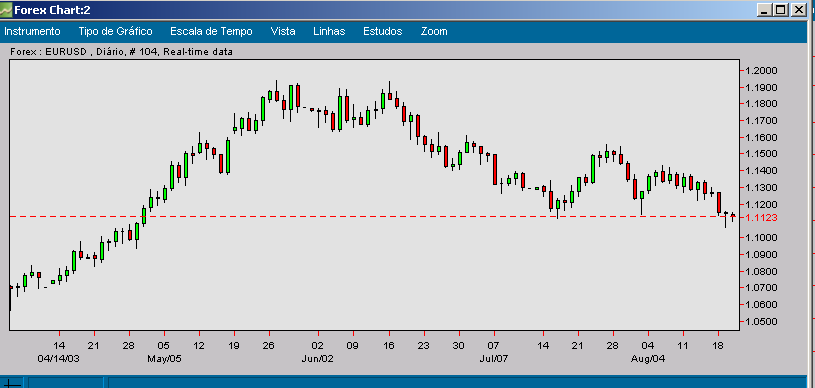Open the Tipo de Gráfico menu
This screenshot has height=388, width=815.
[x=115, y=31]
